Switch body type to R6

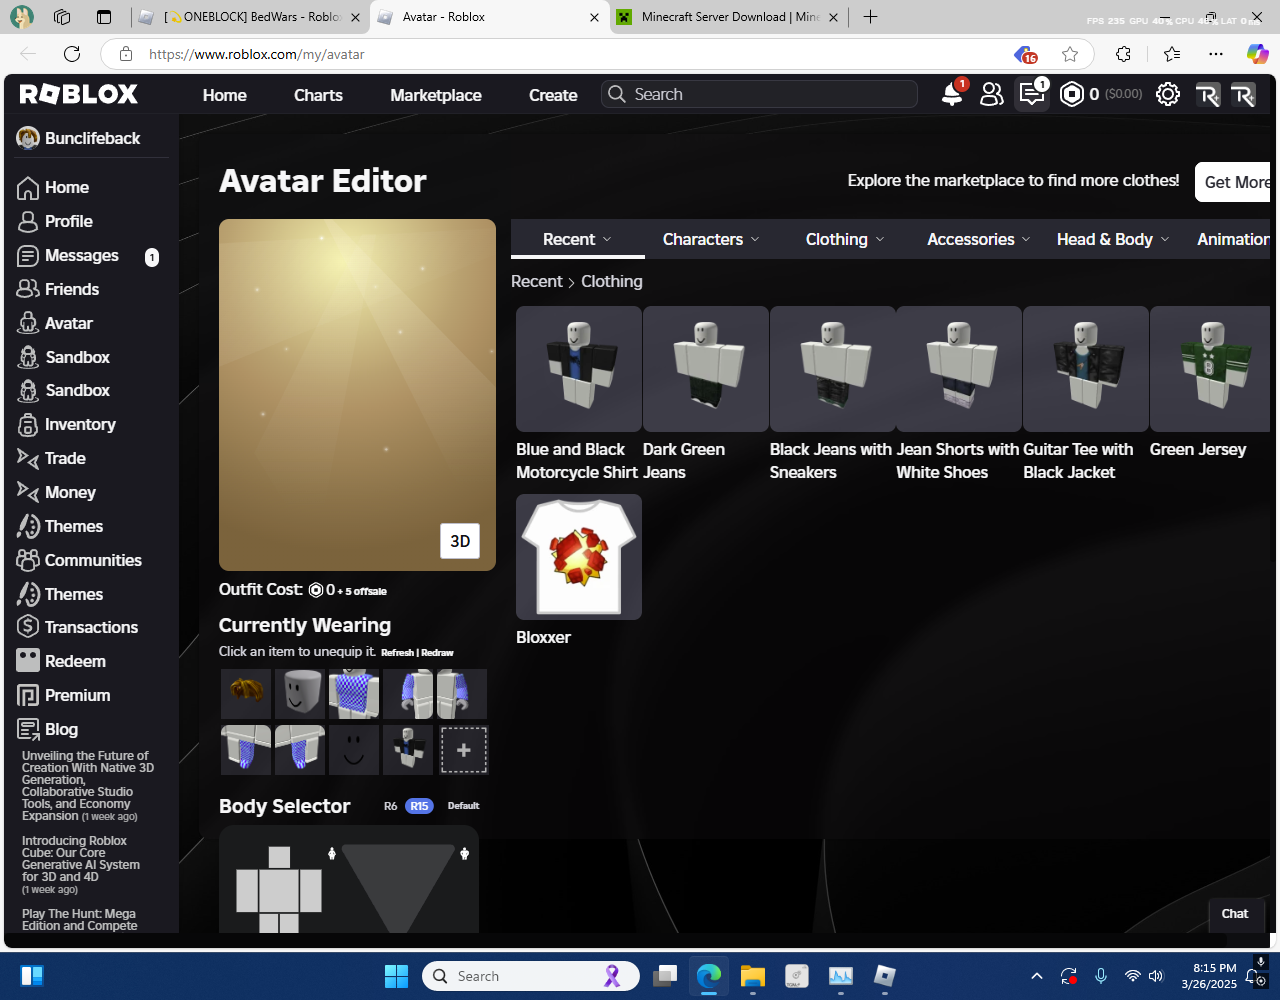pyautogui.click(x=391, y=806)
